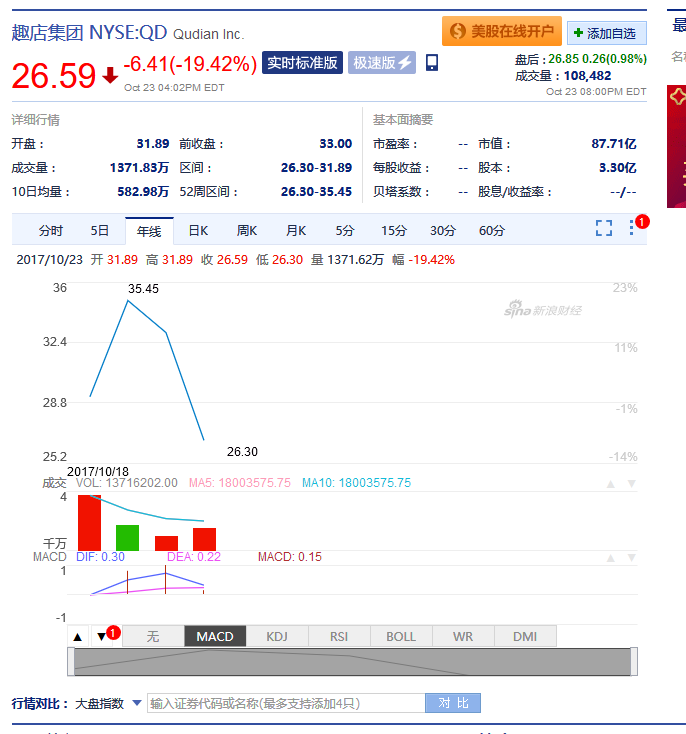The height and width of the screenshot is (734, 686).
Task: Click the 对比 compare button
Action: 453,703
